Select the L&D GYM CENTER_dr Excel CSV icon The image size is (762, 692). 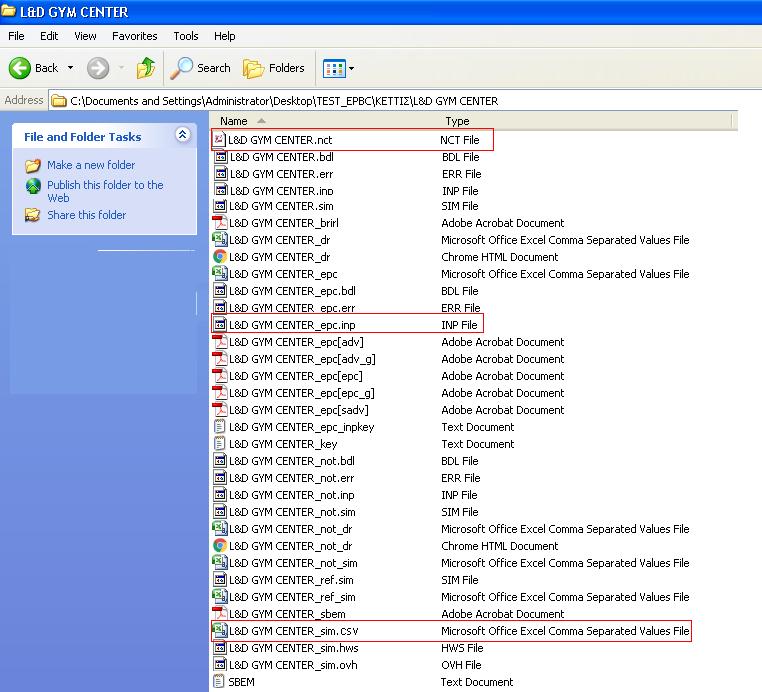point(220,240)
